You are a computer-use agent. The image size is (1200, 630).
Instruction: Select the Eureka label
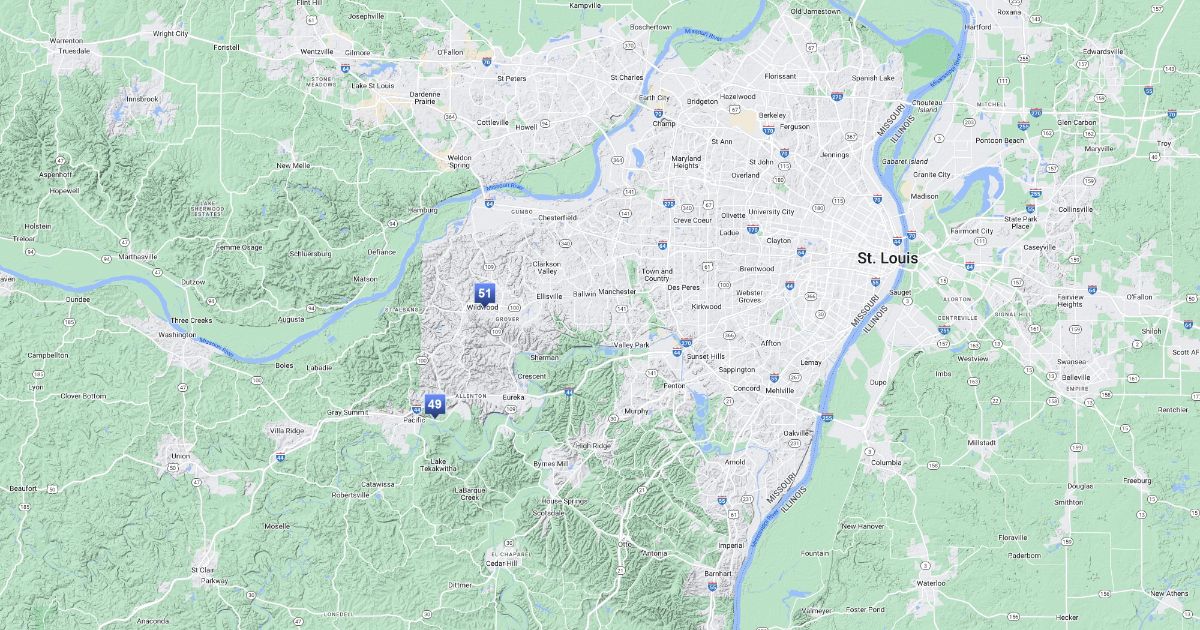click(x=513, y=397)
